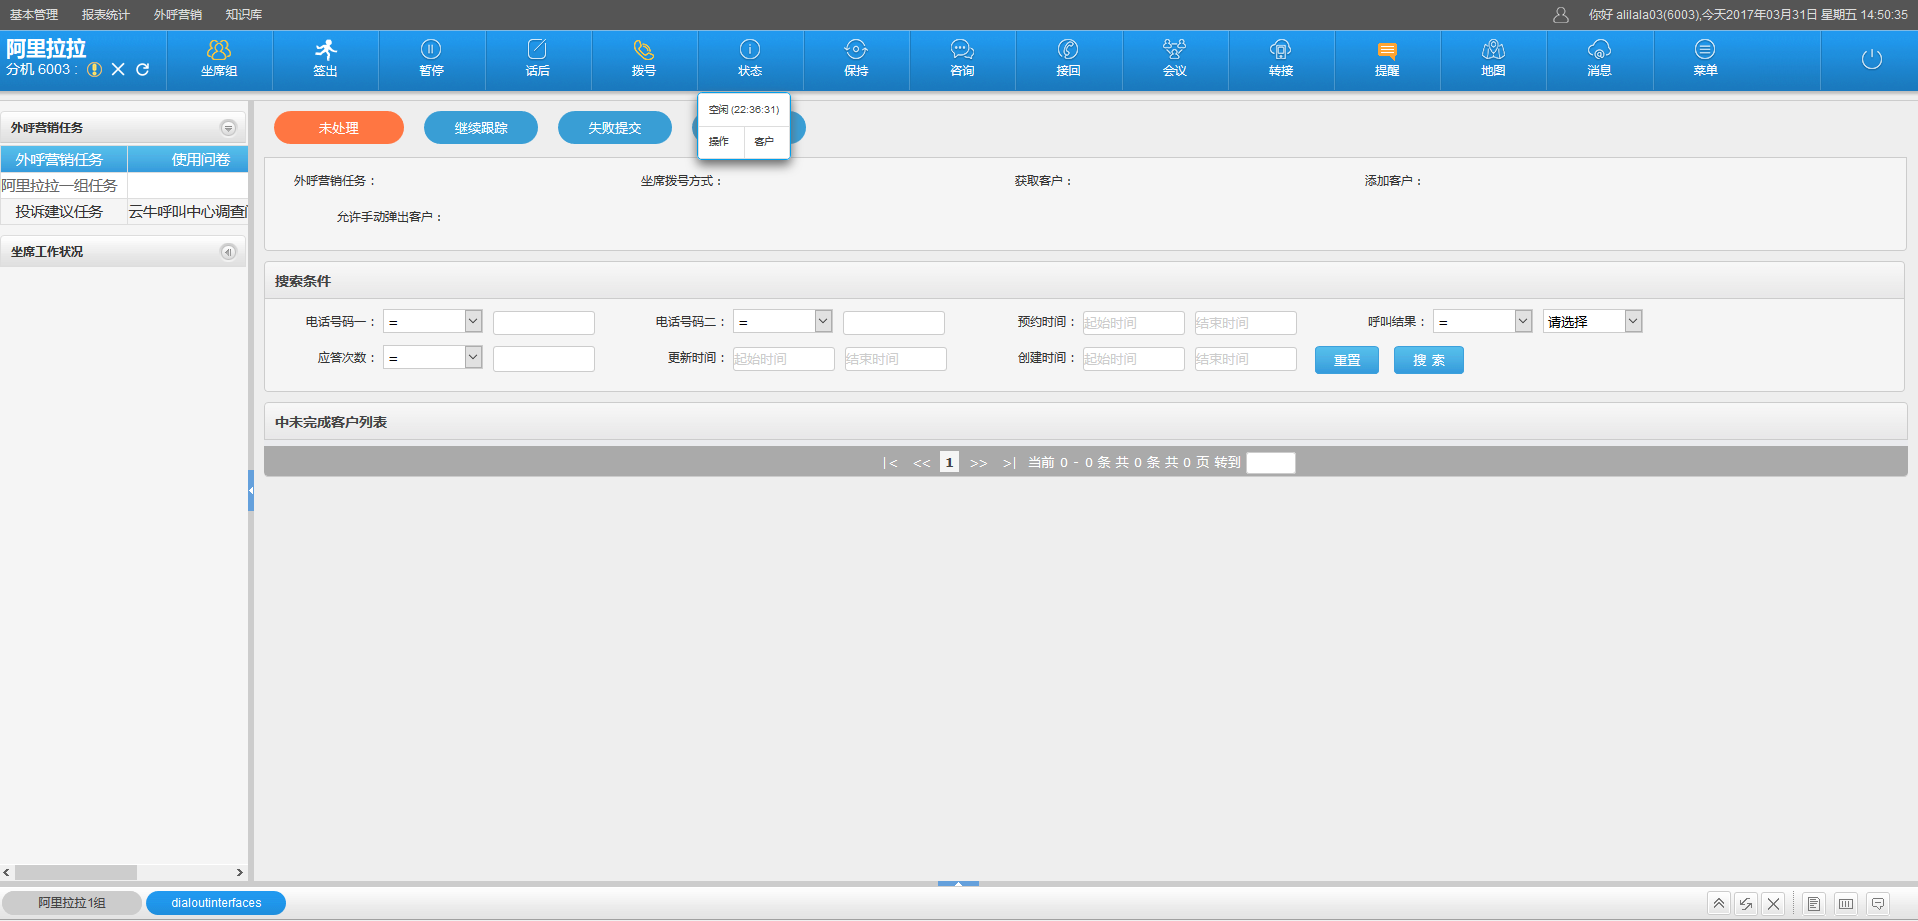Click the 坐席组 agent group icon
This screenshot has height=921, width=1918.
click(x=219, y=58)
